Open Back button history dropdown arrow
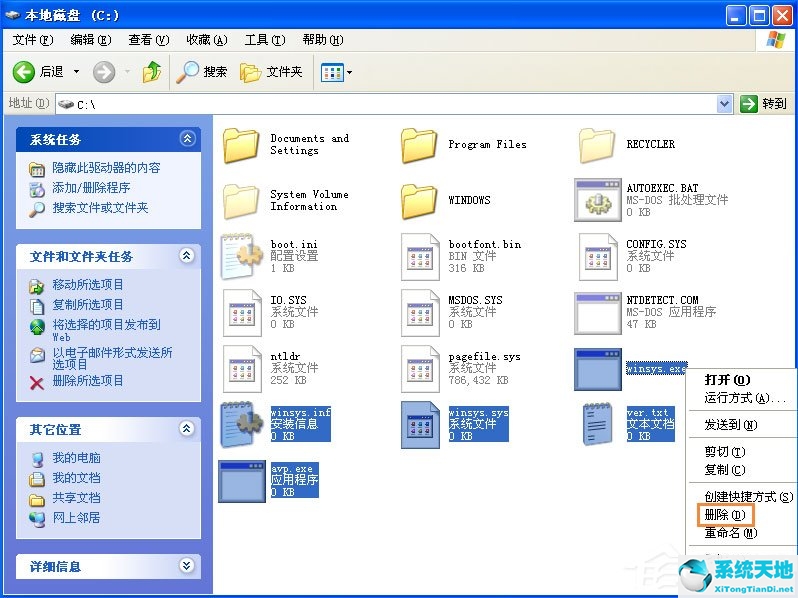This screenshot has height=598, width=798. [76, 72]
